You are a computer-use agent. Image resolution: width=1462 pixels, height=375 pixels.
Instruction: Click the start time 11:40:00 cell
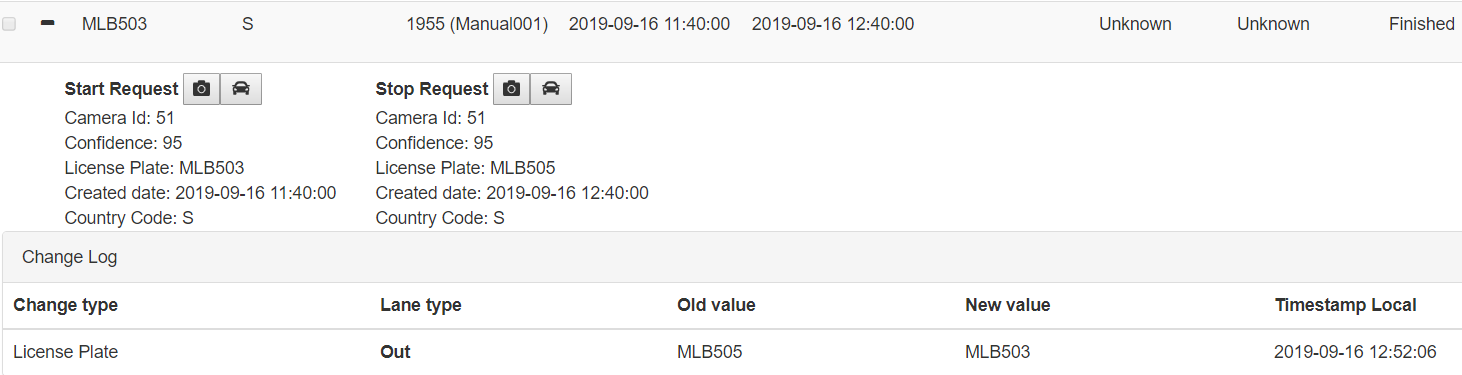[649, 24]
